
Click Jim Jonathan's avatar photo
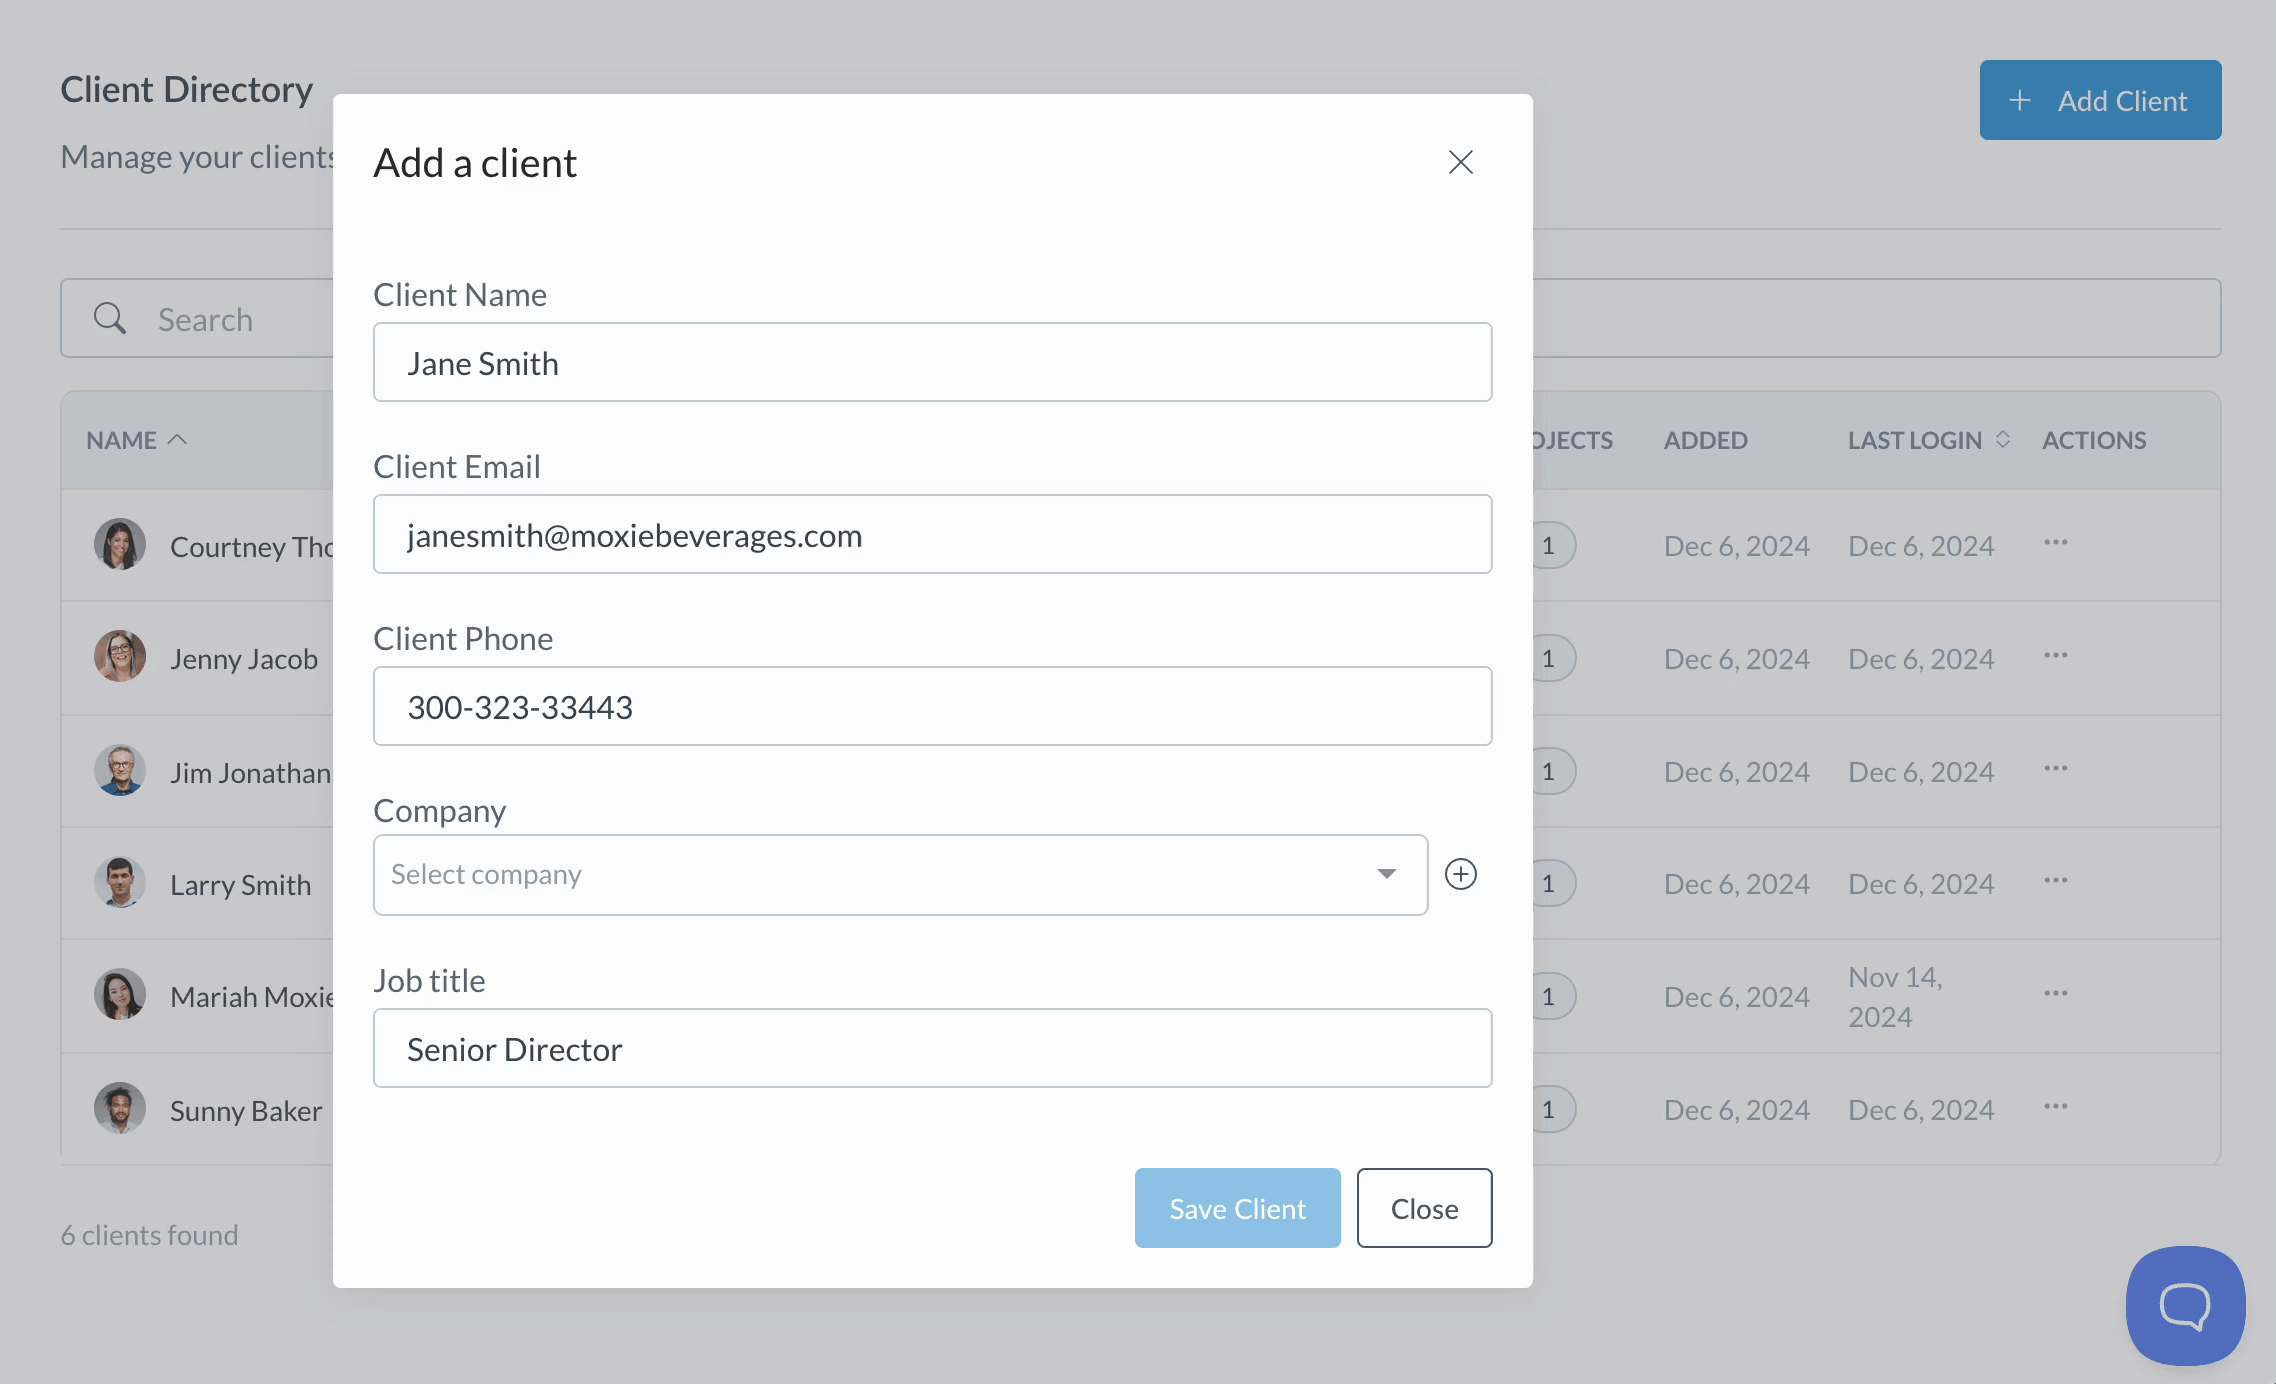point(120,771)
